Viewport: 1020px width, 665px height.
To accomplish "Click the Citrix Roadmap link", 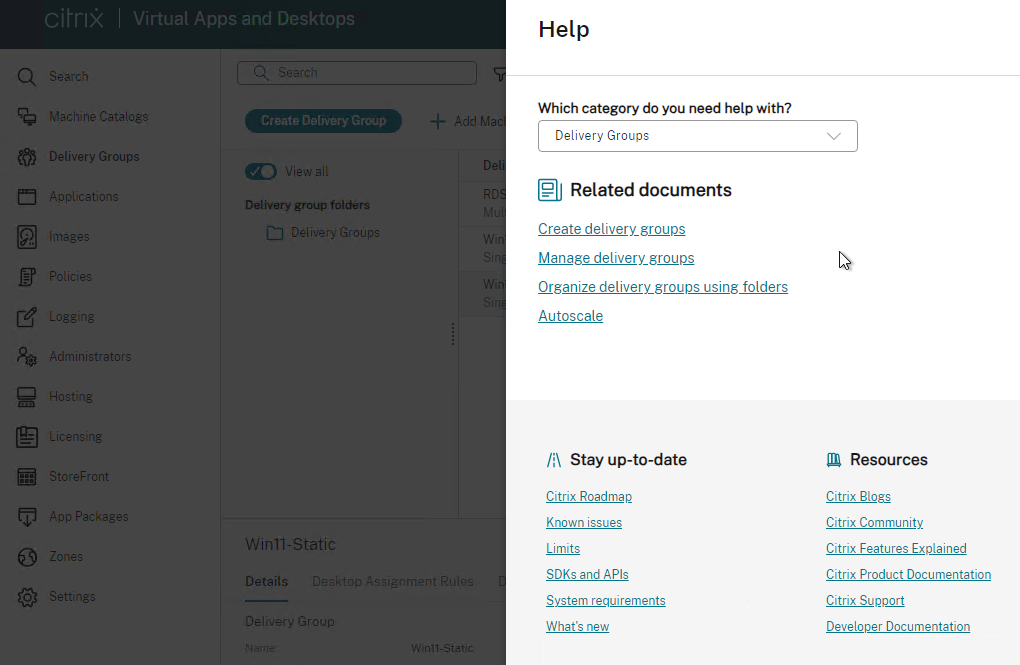I will click(x=588, y=497).
